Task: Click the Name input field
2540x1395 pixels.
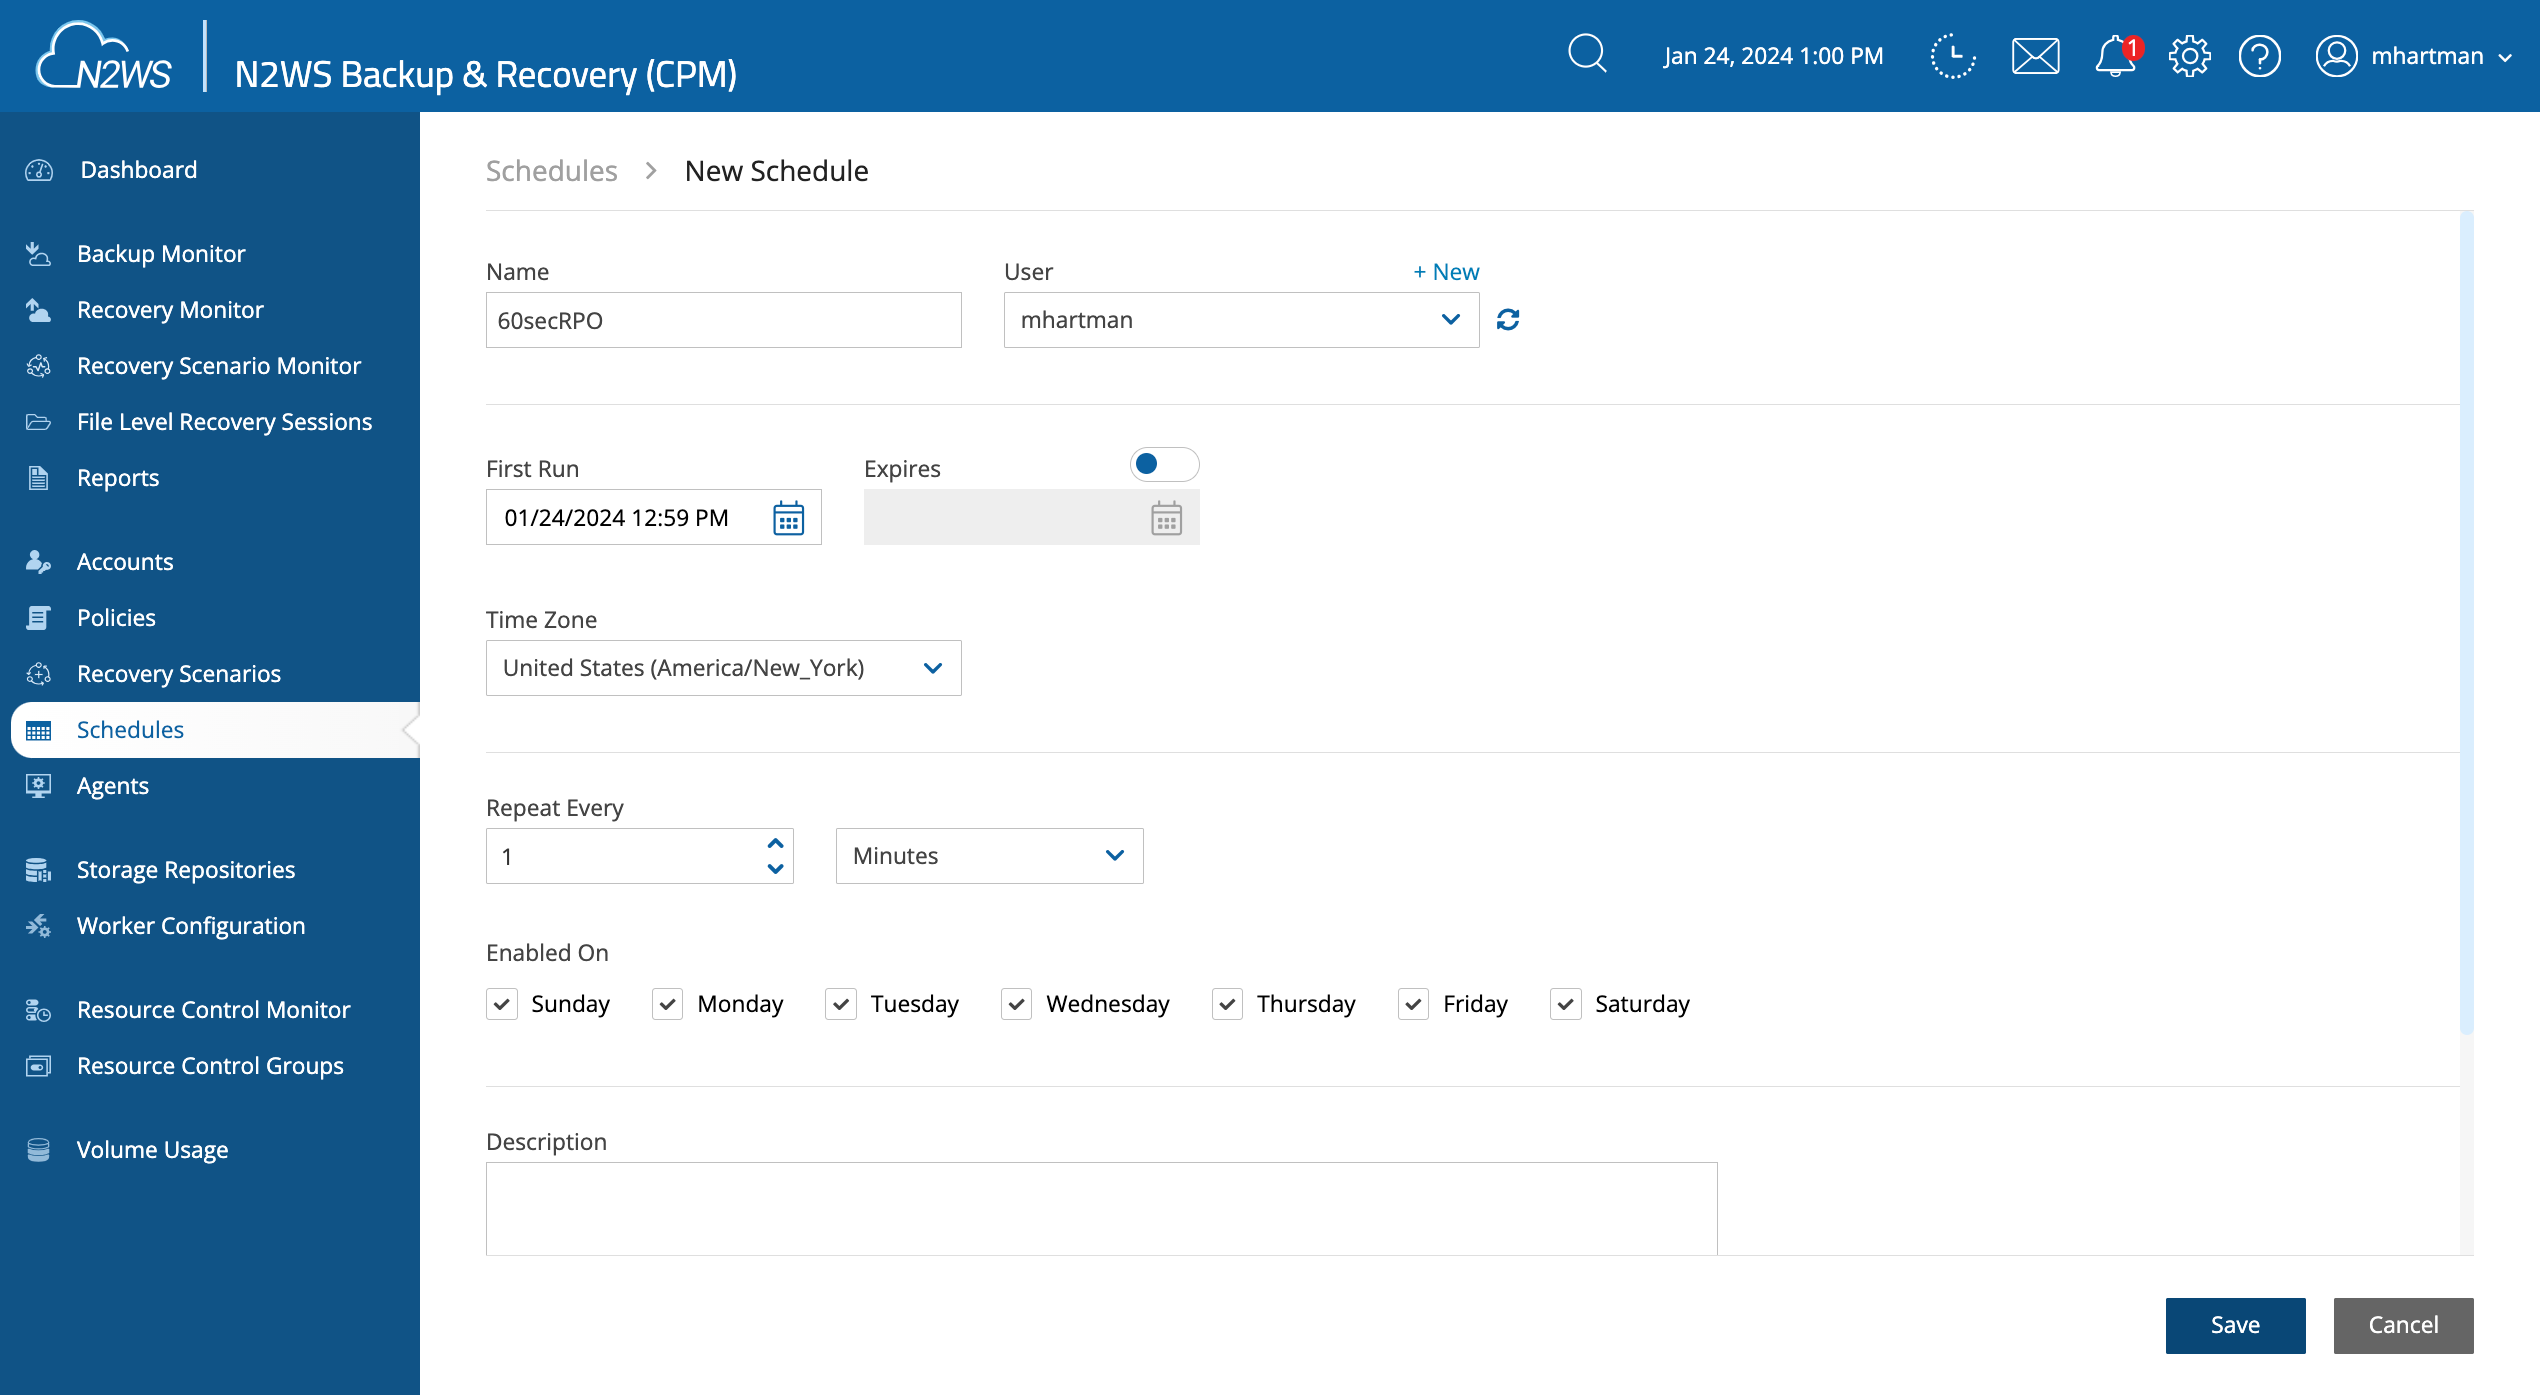Action: coord(723,320)
